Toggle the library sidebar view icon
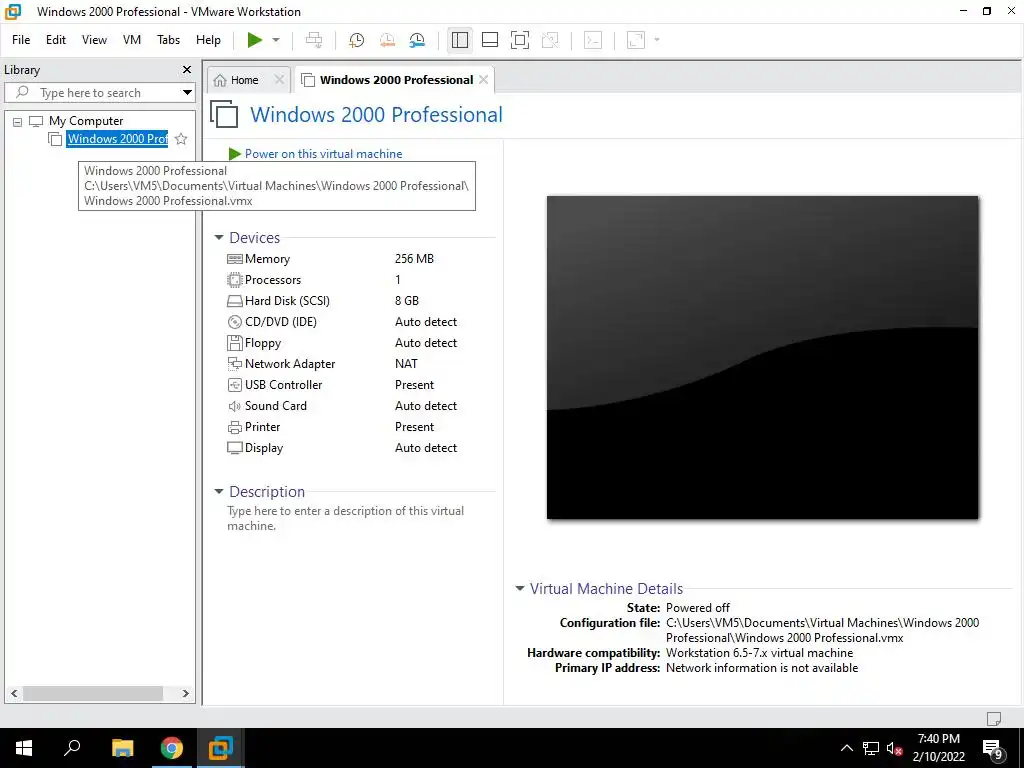Screen dimensions: 1024x768 click(x=460, y=40)
